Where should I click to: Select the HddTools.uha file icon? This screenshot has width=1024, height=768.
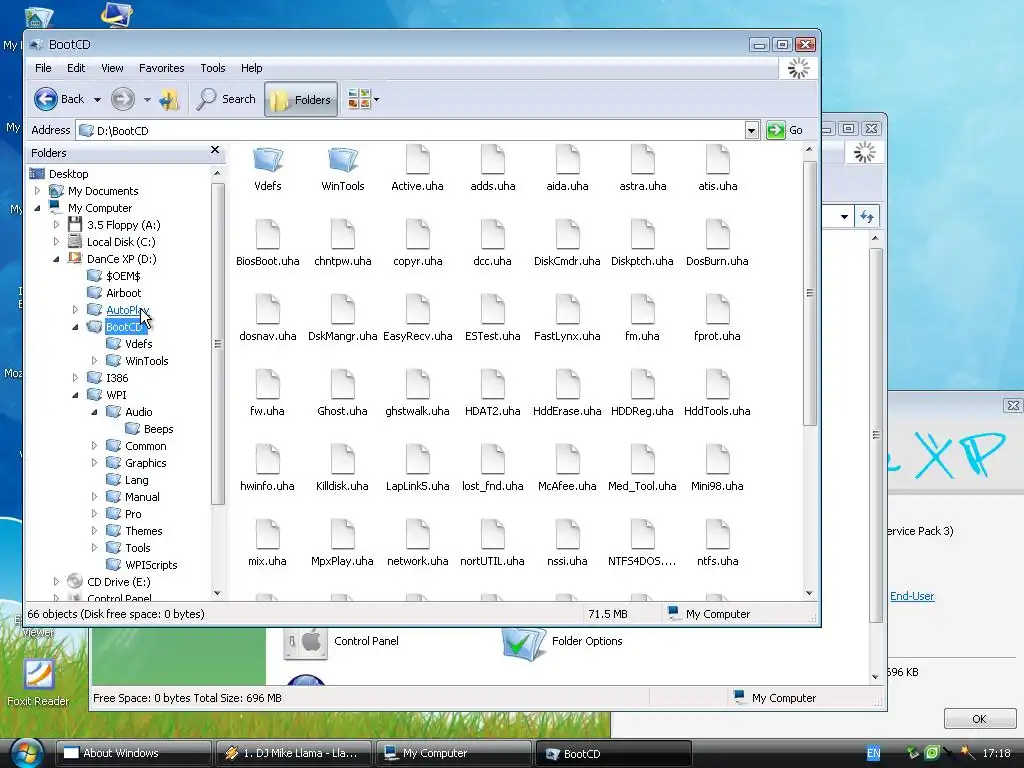coord(718,385)
